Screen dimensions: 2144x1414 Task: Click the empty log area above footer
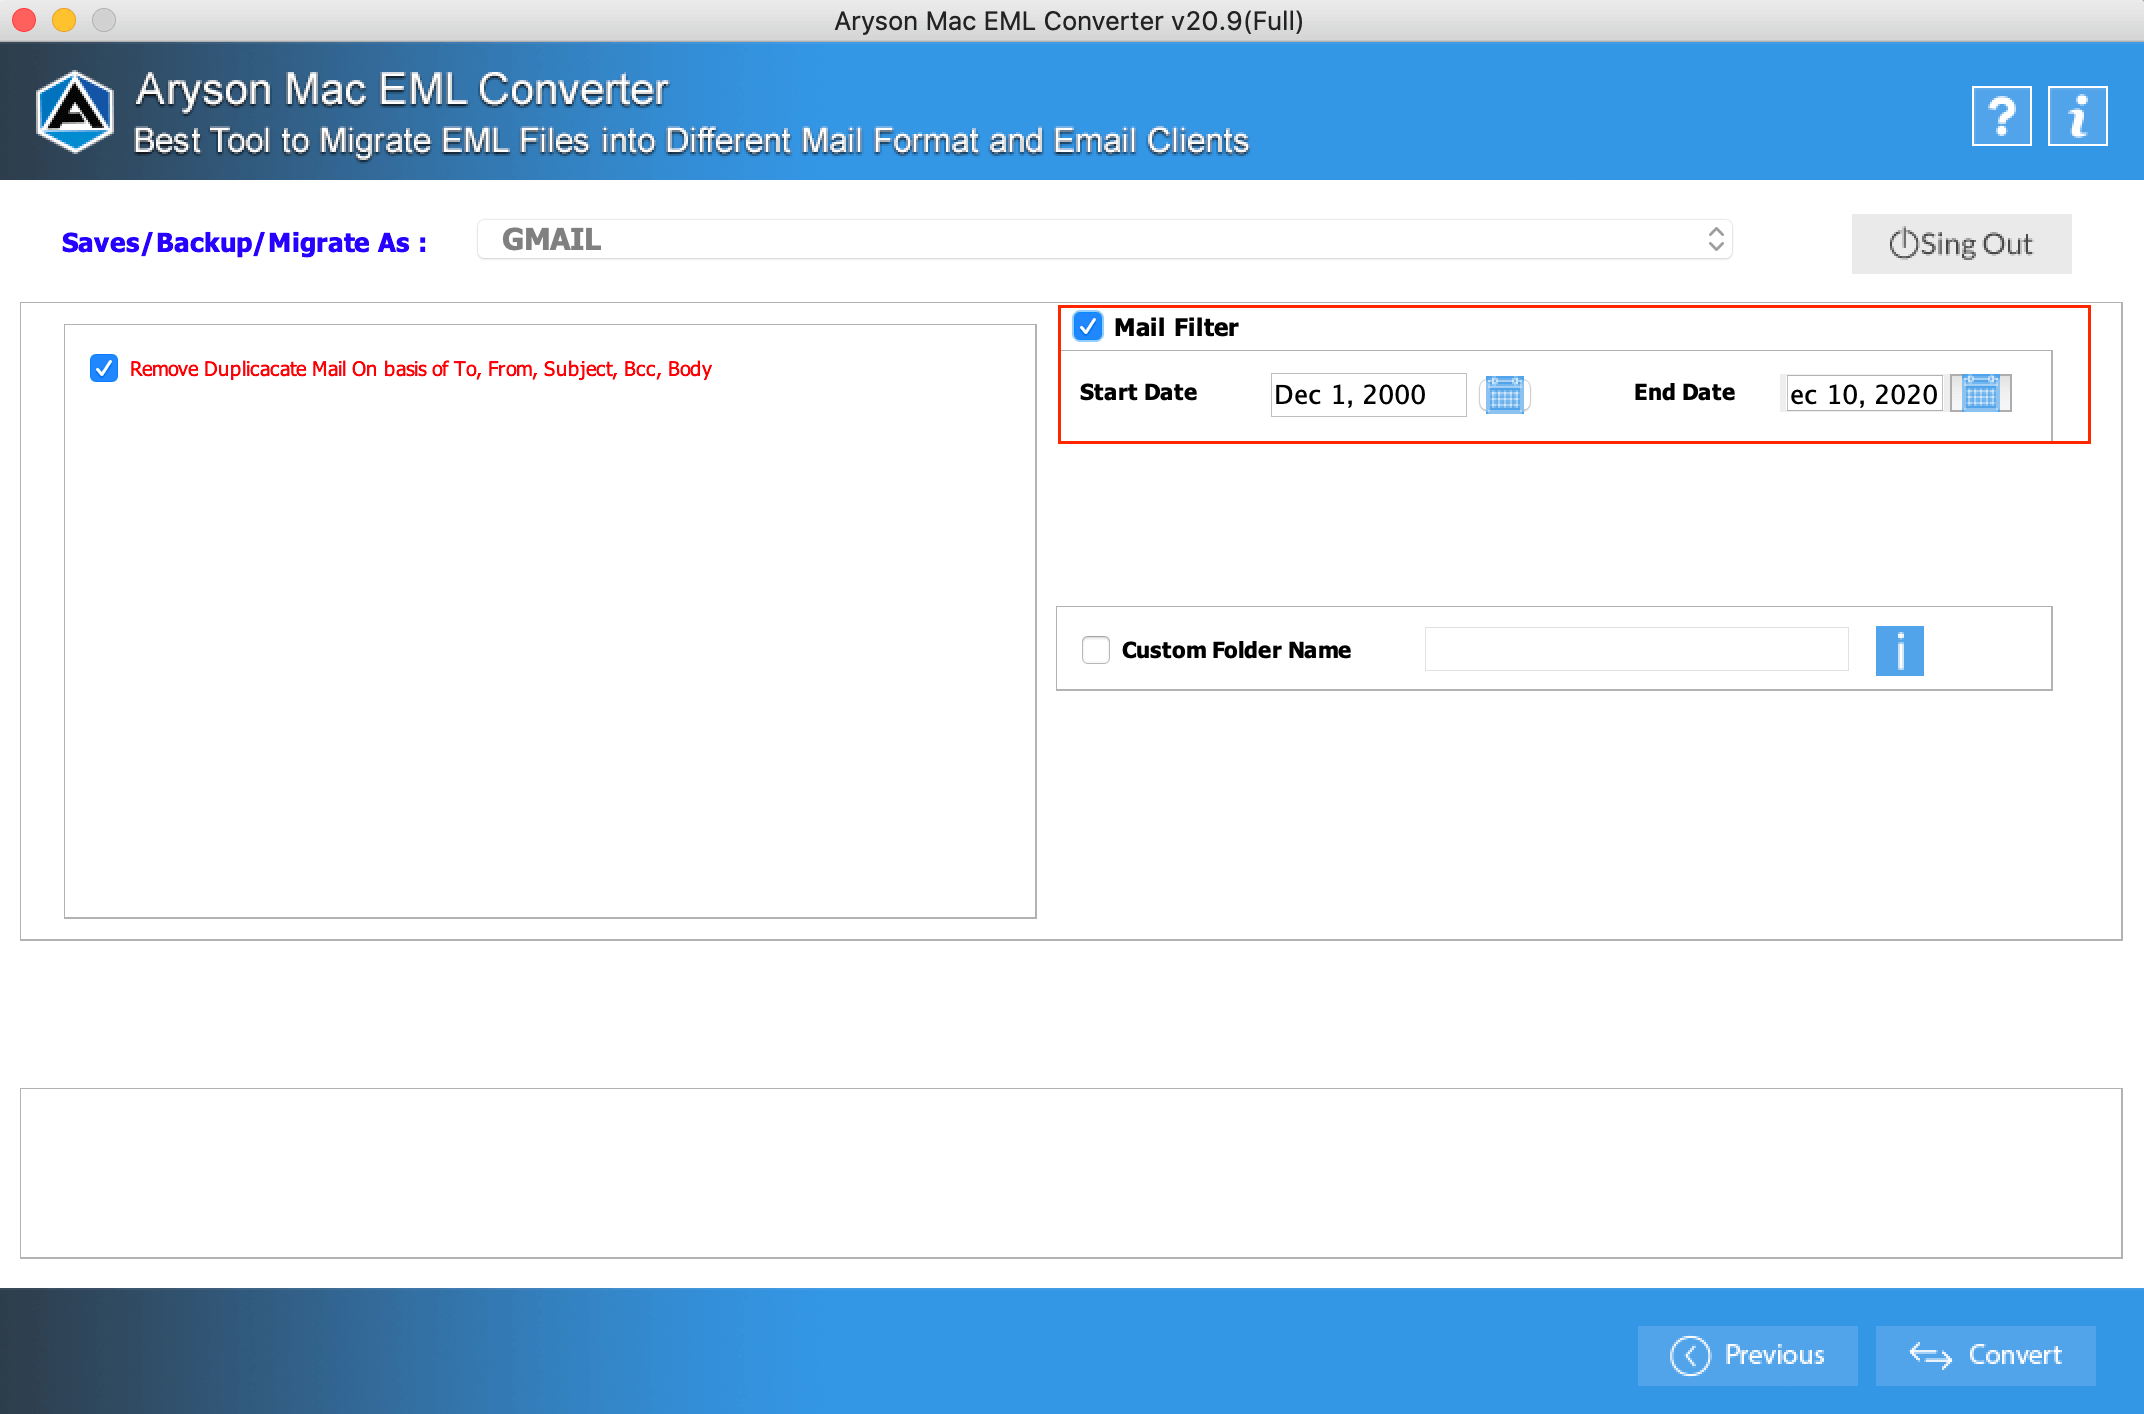(1071, 1173)
